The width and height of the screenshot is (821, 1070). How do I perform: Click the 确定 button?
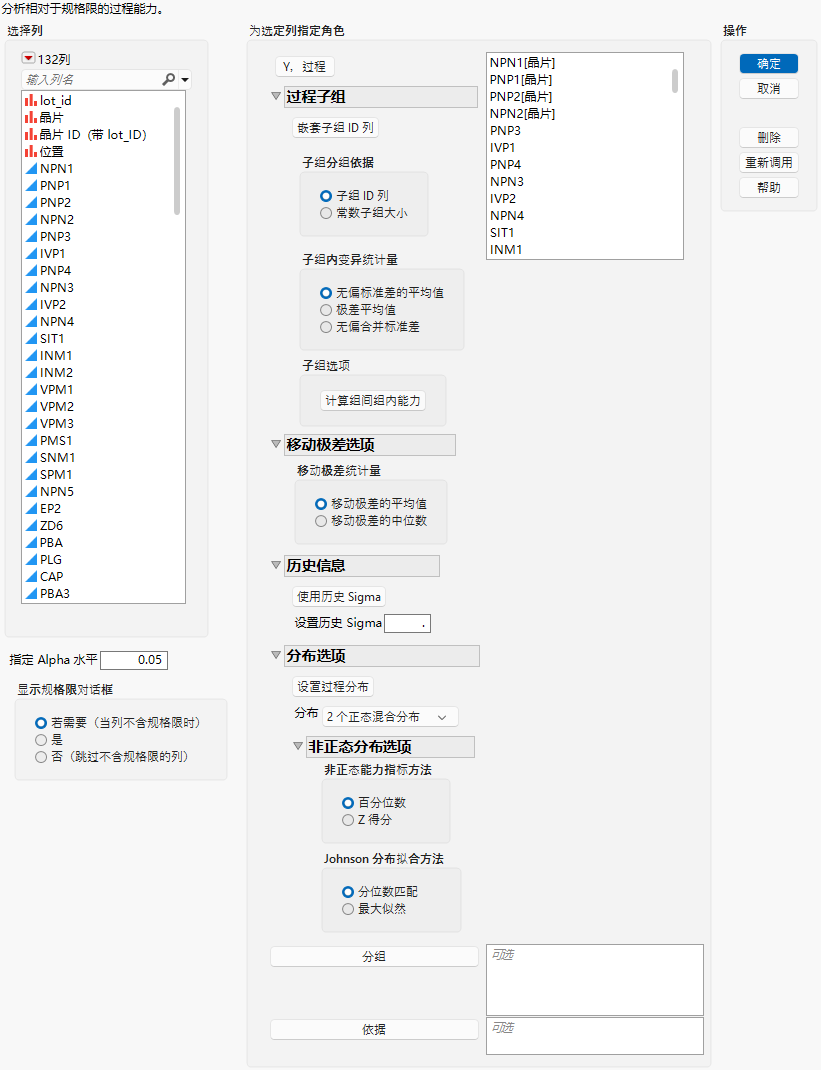[x=769, y=63]
